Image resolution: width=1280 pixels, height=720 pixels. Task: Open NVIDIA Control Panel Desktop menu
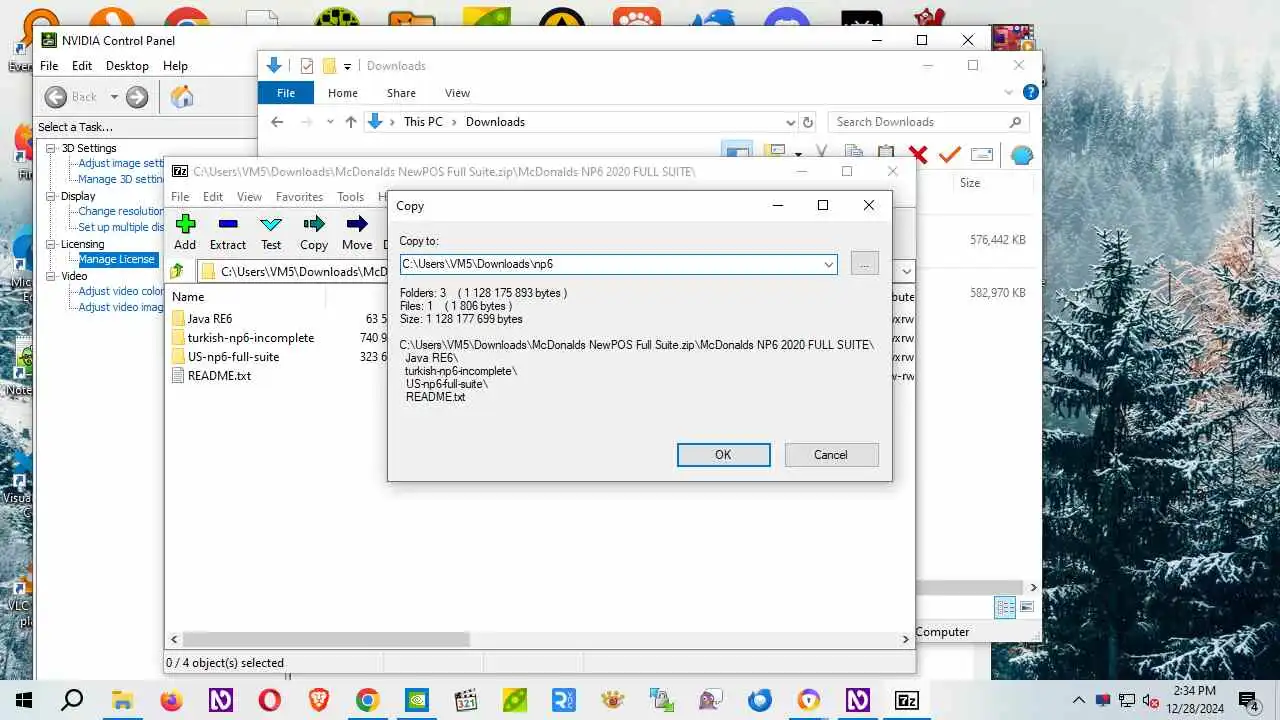pyautogui.click(x=127, y=66)
